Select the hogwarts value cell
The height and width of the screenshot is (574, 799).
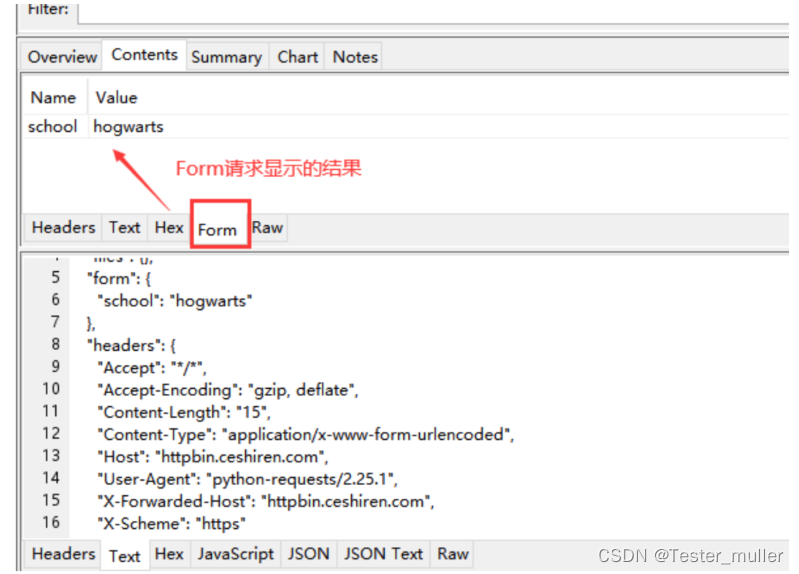tap(128, 126)
